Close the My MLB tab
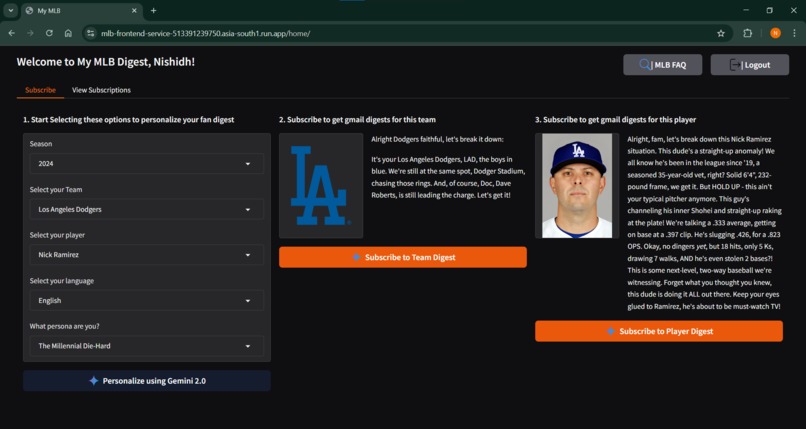This screenshot has width=806, height=429. click(135, 10)
